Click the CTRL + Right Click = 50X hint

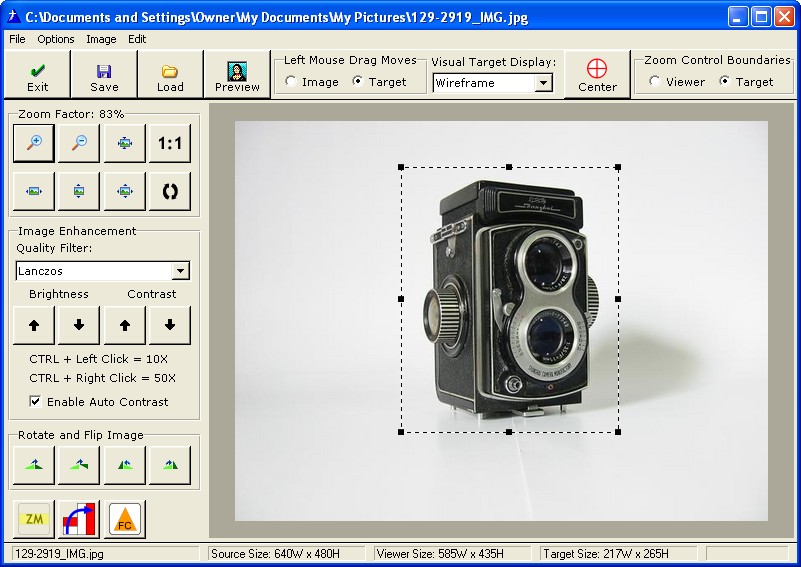pyautogui.click(x=102, y=378)
